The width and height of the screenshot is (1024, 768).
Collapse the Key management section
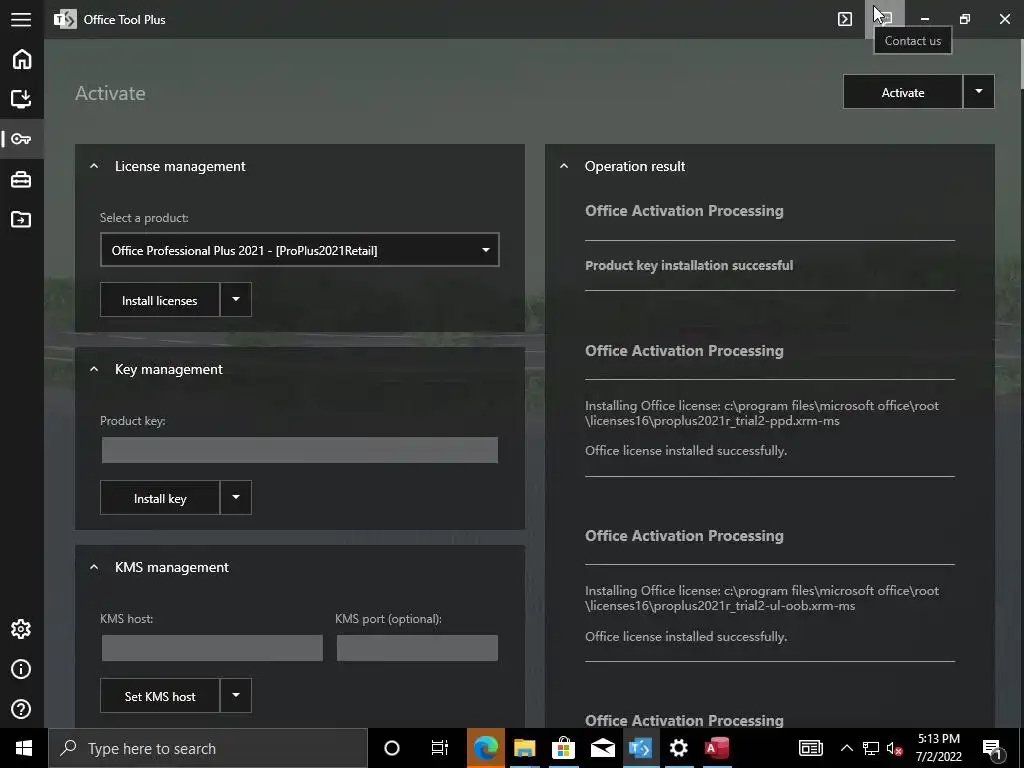(94, 369)
